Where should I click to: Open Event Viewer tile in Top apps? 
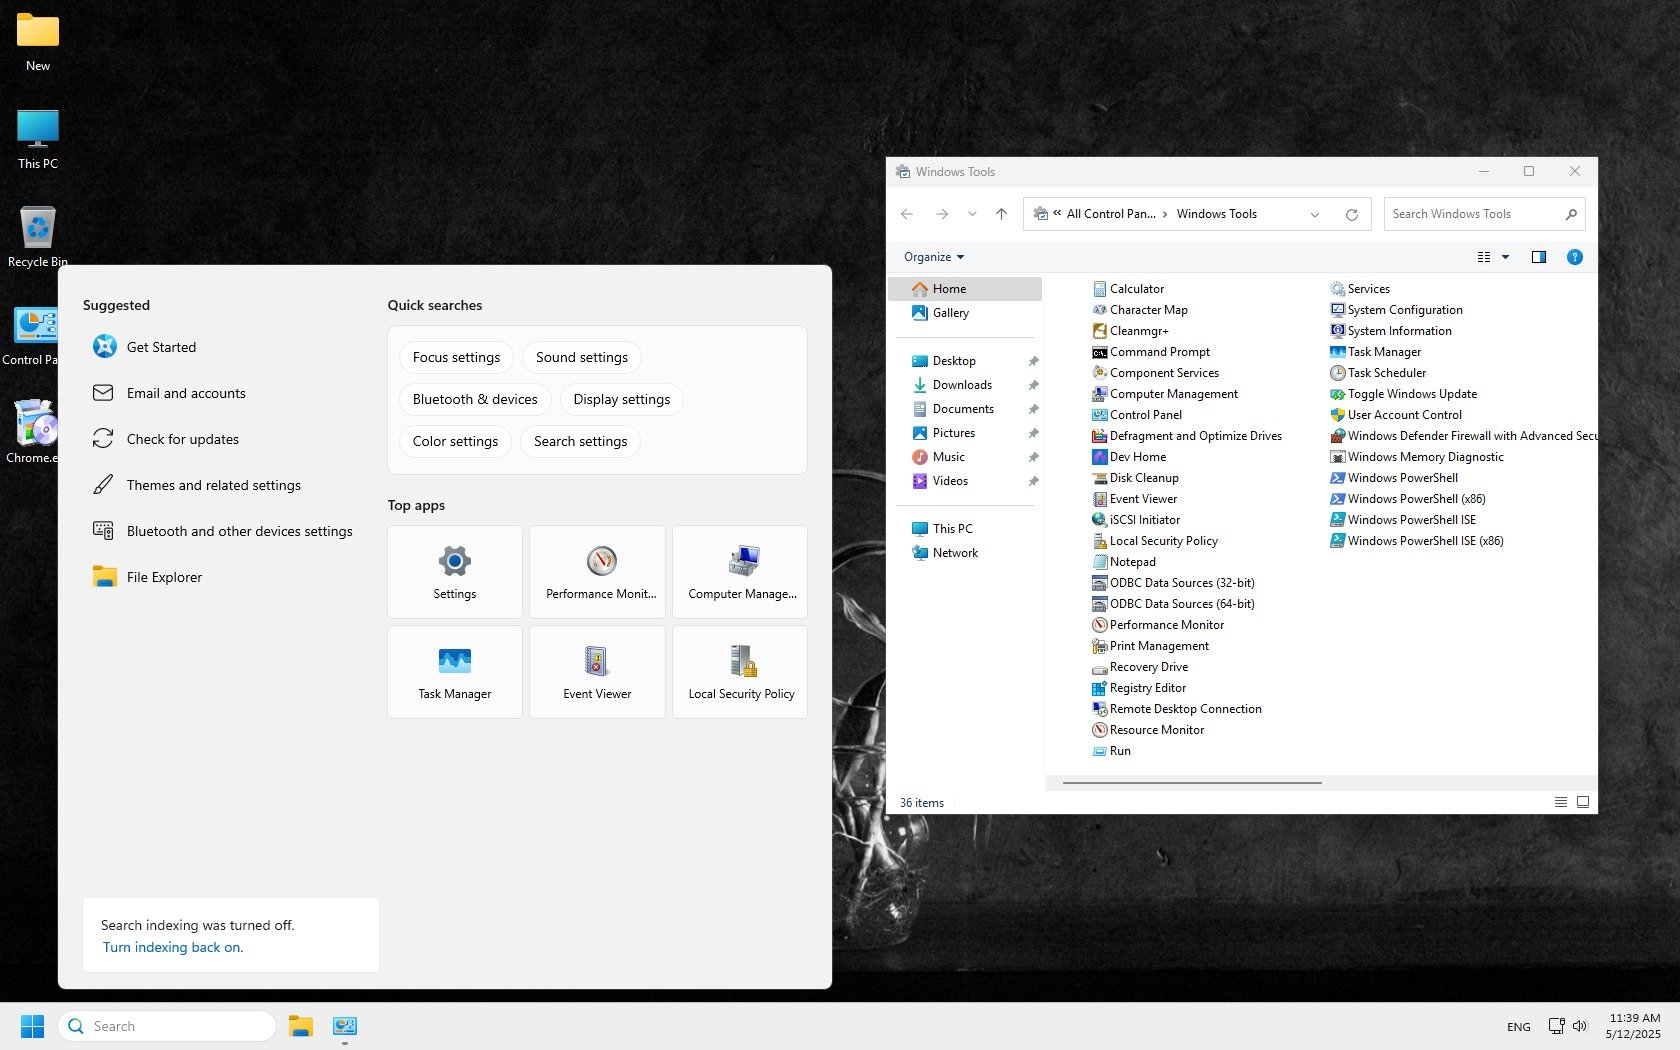(597, 672)
